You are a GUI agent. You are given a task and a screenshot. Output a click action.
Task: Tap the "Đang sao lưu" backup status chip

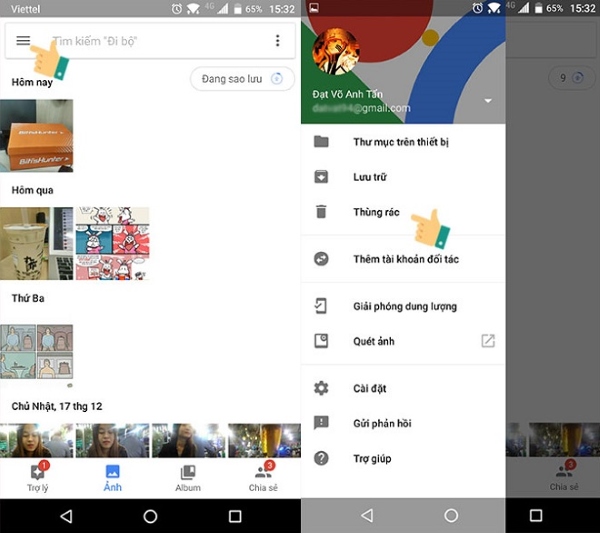(x=242, y=79)
